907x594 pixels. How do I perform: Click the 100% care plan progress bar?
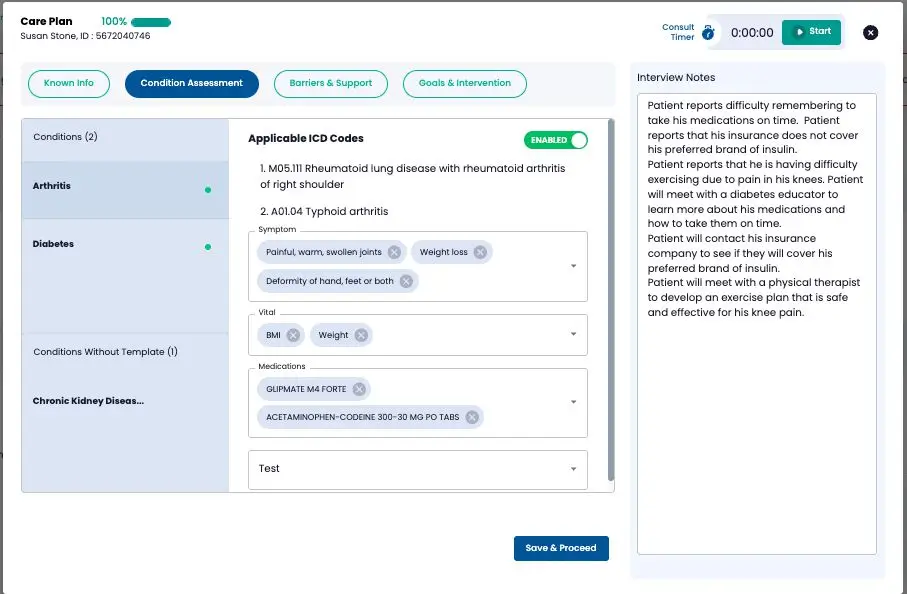pos(151,23)
